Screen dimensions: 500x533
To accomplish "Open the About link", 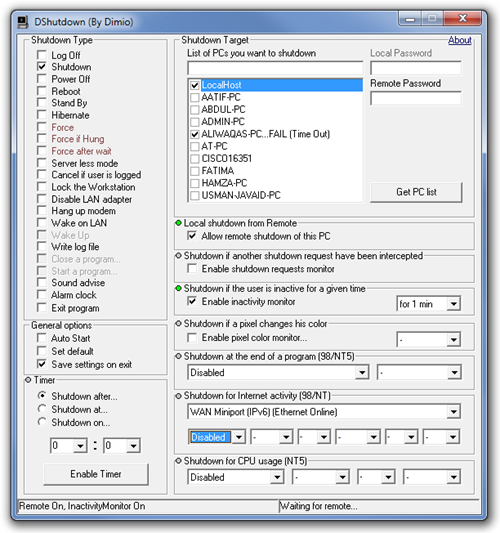I will pyautogui.click(x=460, y=40).
